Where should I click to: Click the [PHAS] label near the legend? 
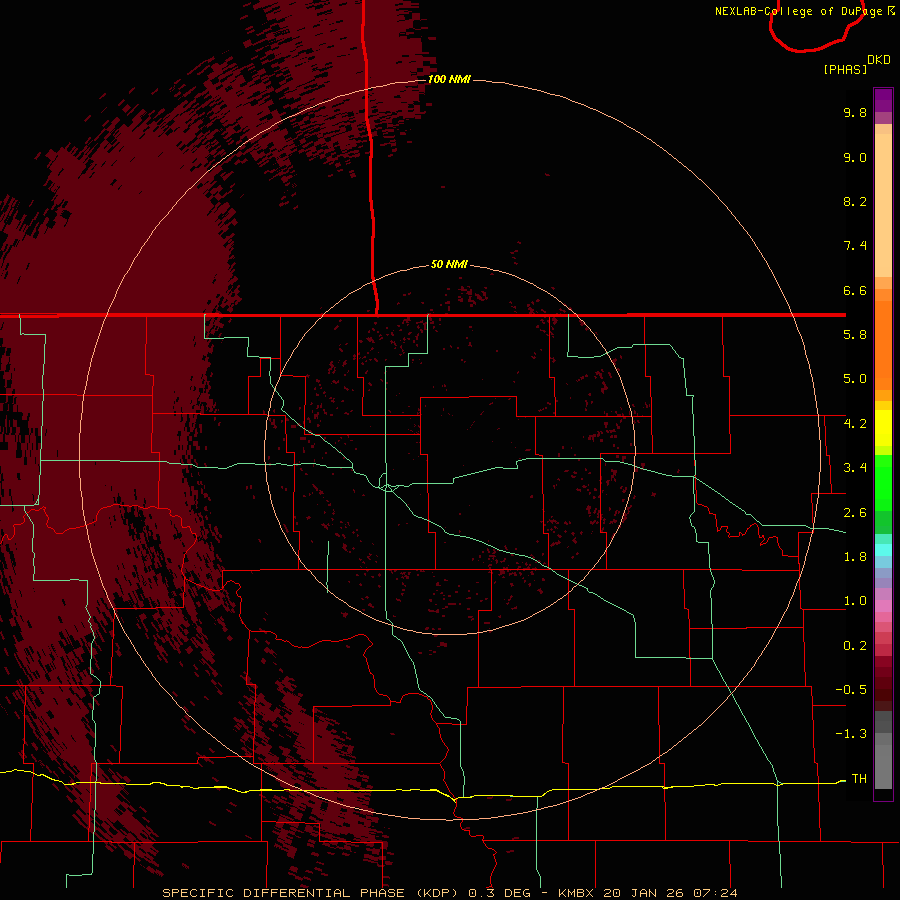(845, 69)
